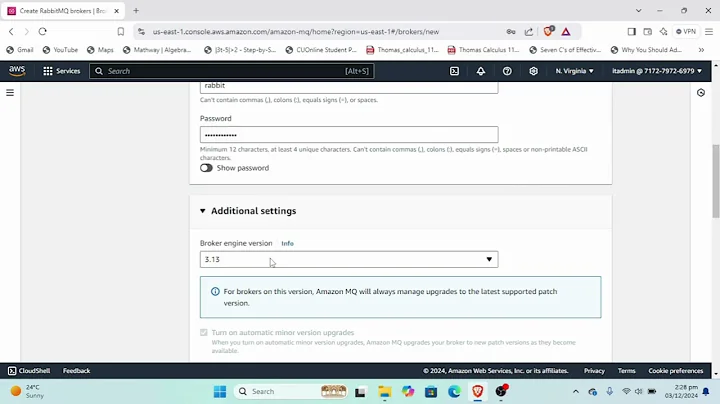This screenshot has height=404, width=720.
Task: Focus the AWS Search box
Action: click(x=232, y=71)
